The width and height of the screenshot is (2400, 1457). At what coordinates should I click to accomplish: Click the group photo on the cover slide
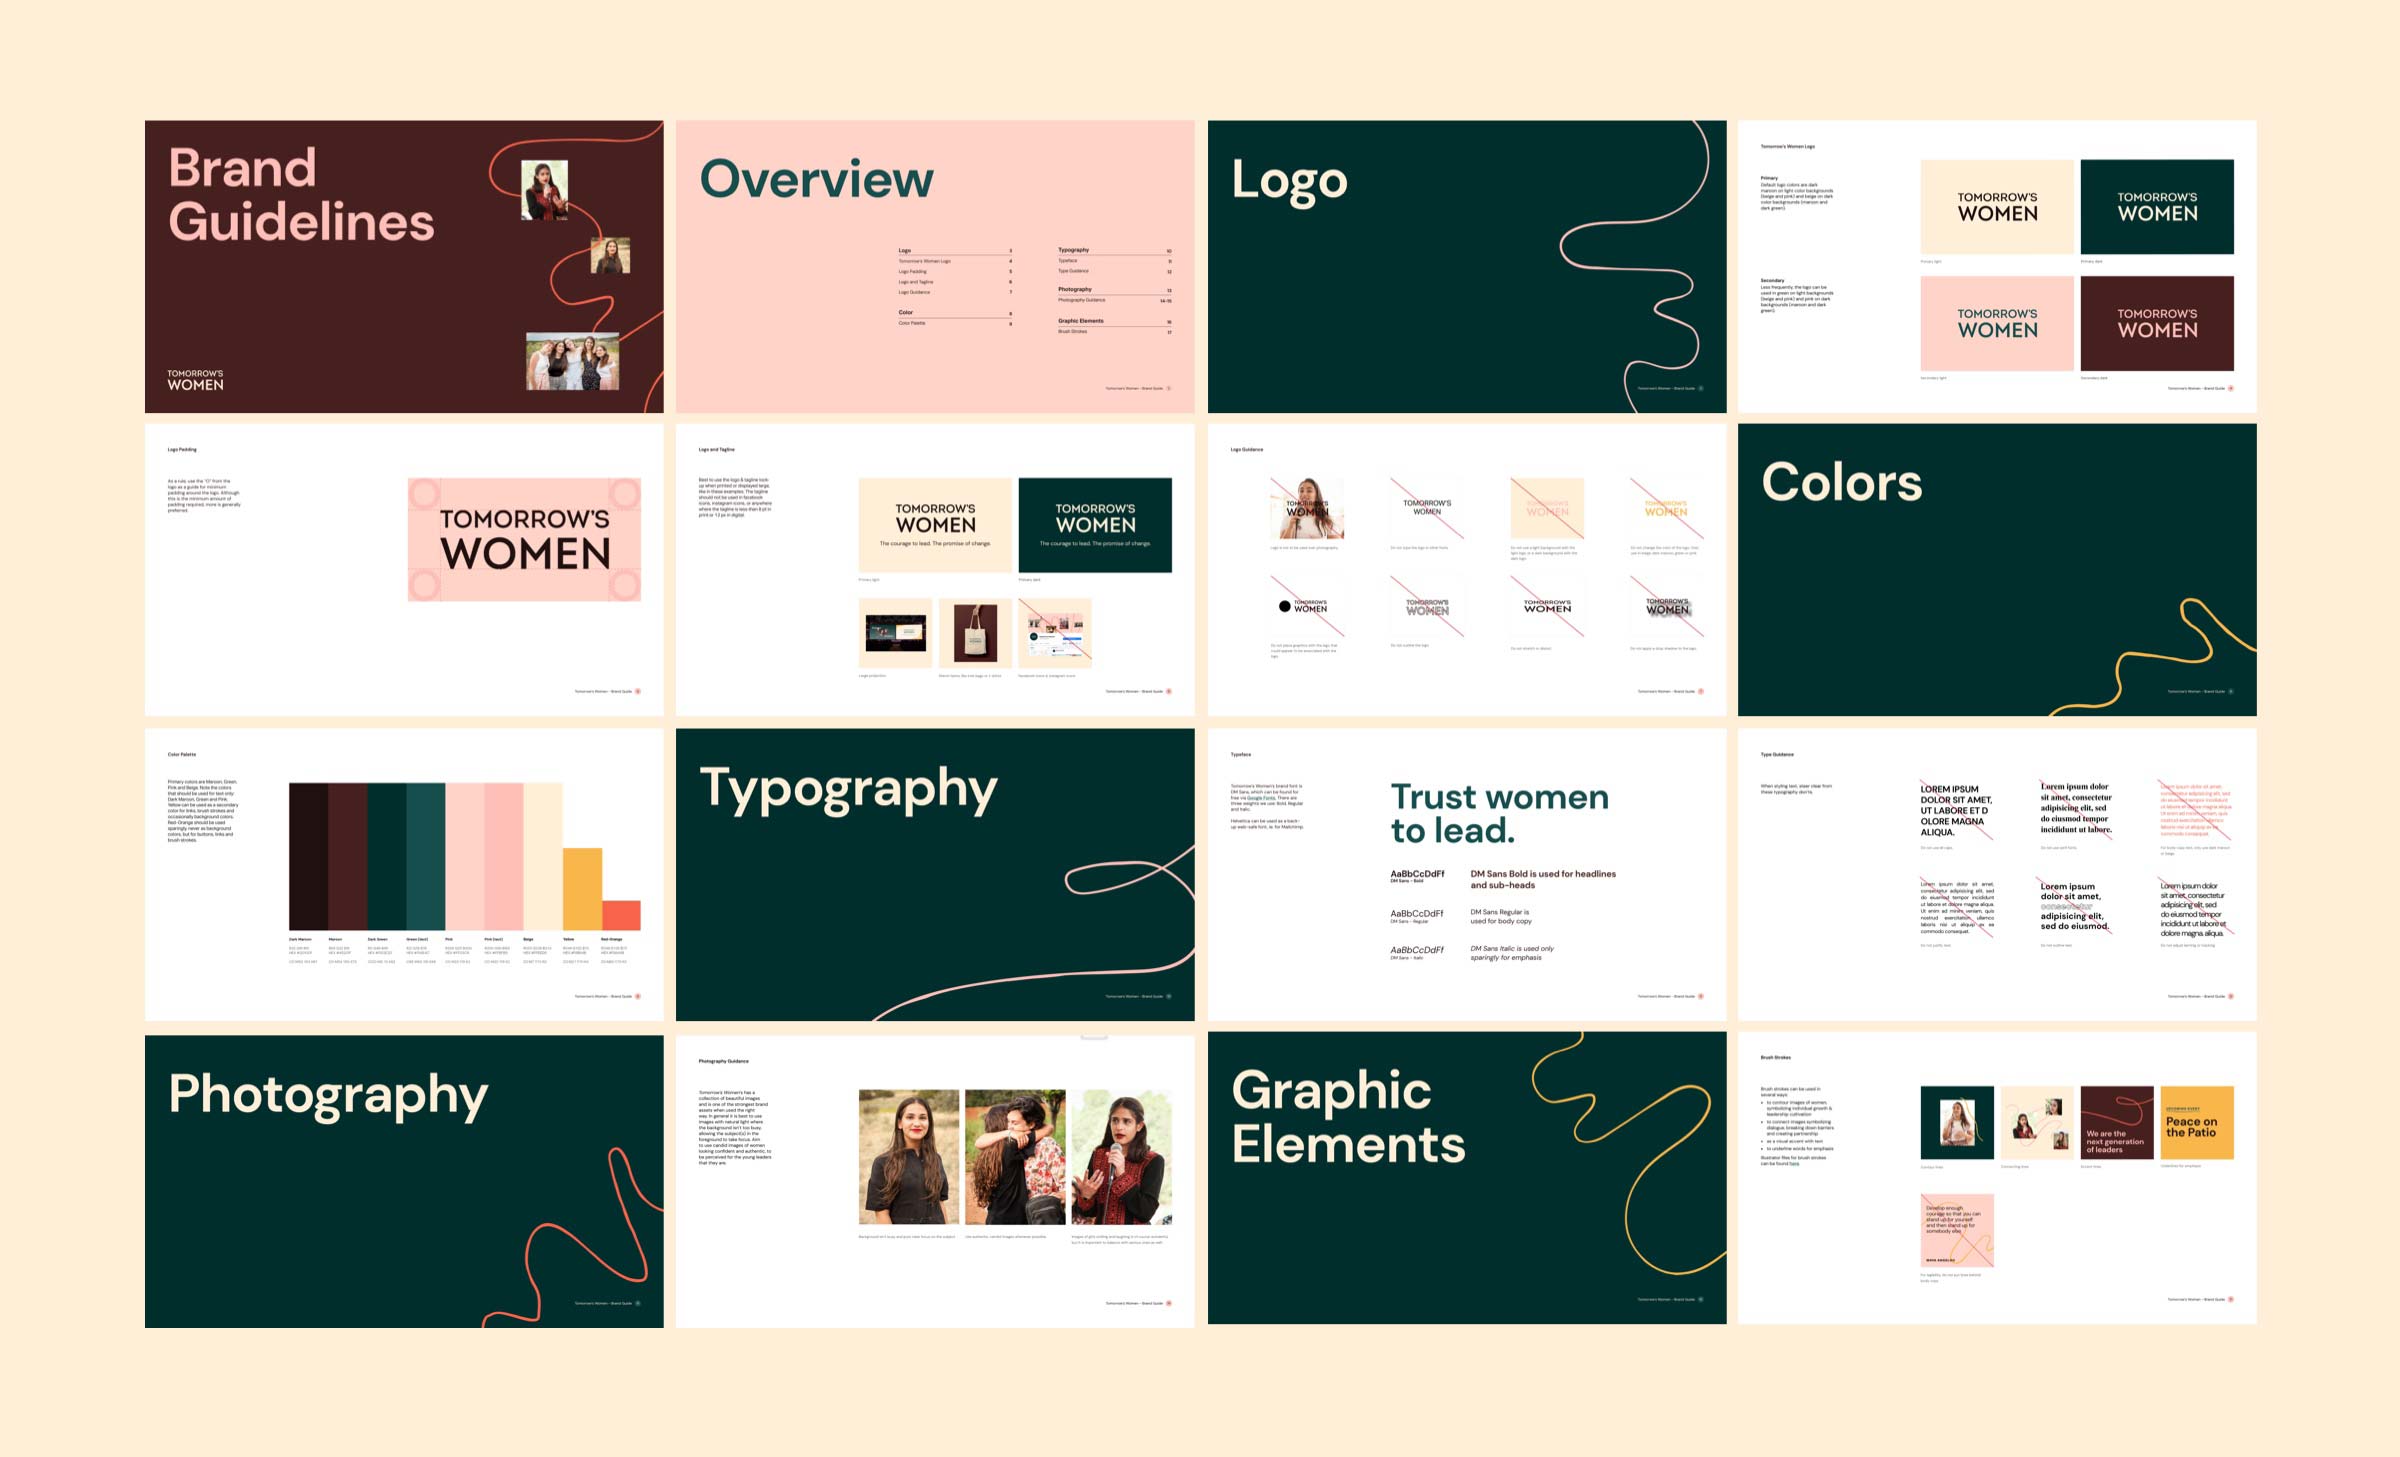(x=572, y=361)
